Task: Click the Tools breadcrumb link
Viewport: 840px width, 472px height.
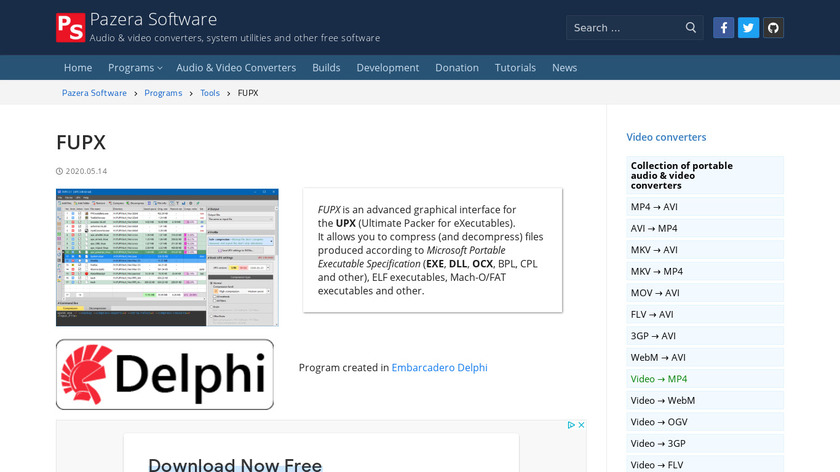Action: pyautogui.click(x=210, y=93)
